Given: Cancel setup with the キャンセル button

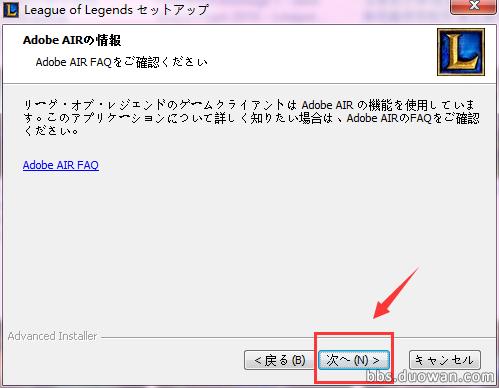Looking at the screenshot, I should tap(445, 360).
